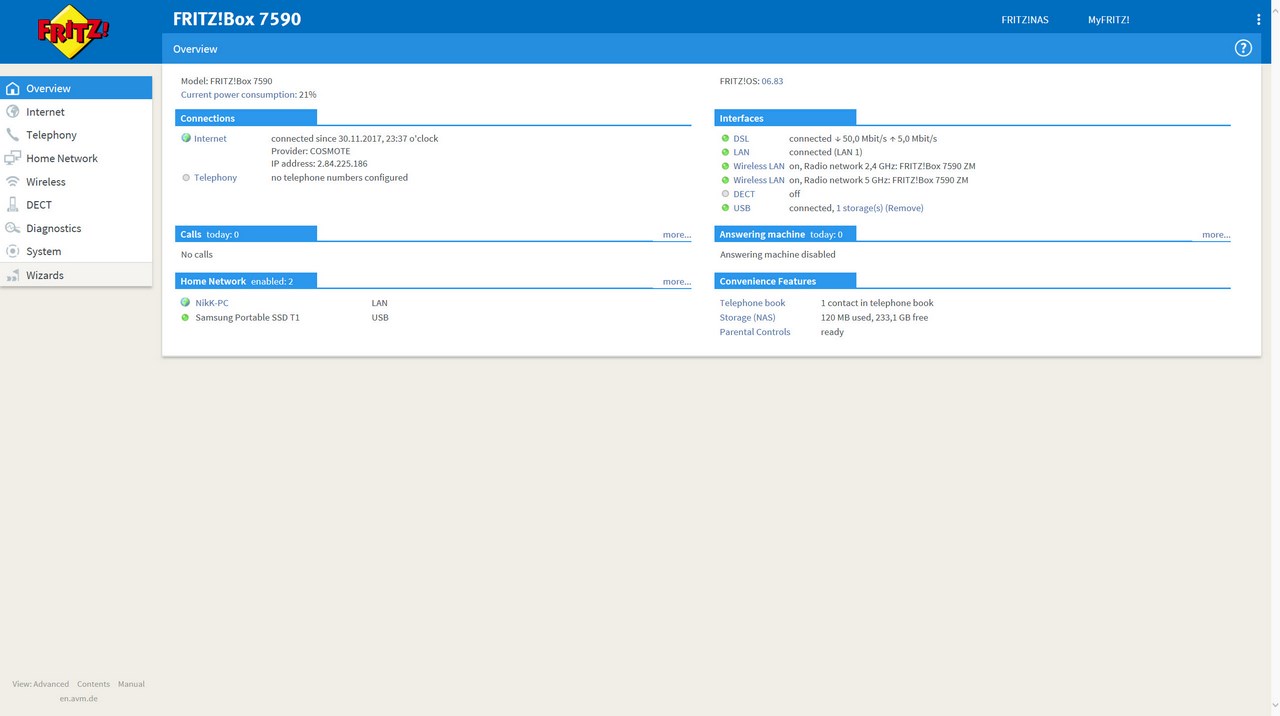Open NikK-PC device link
The height and width of the screenshot is (716, 1280).
tap(212, 303)
